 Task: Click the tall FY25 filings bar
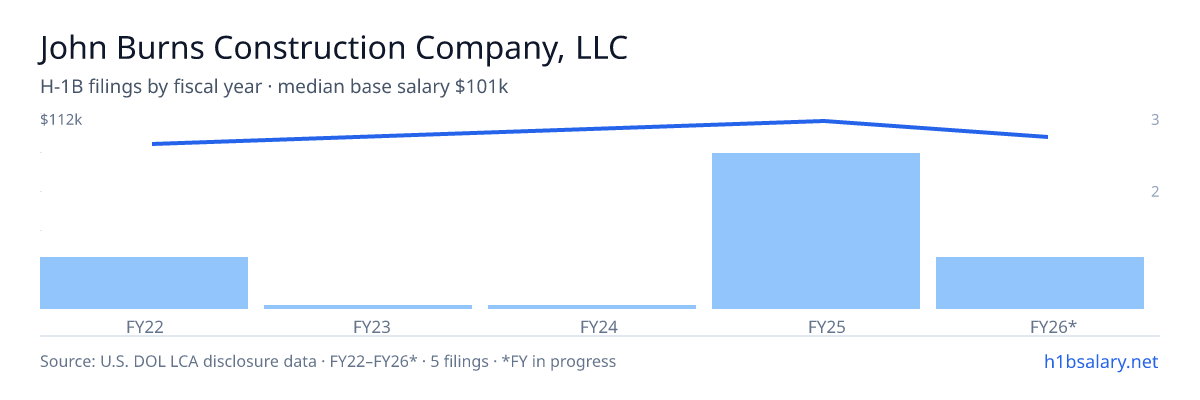(816, 231)
